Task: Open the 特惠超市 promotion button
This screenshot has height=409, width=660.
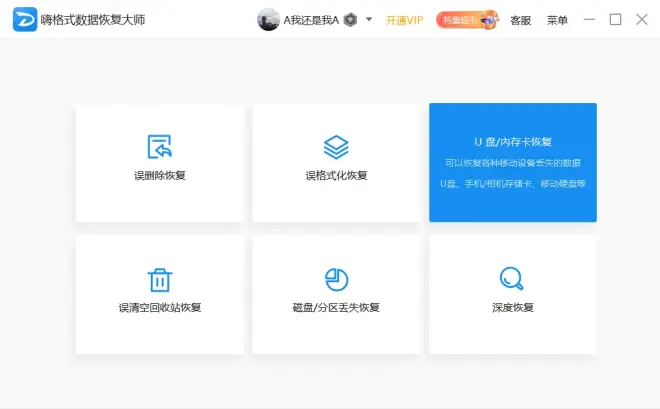Action: pos(467,20)
